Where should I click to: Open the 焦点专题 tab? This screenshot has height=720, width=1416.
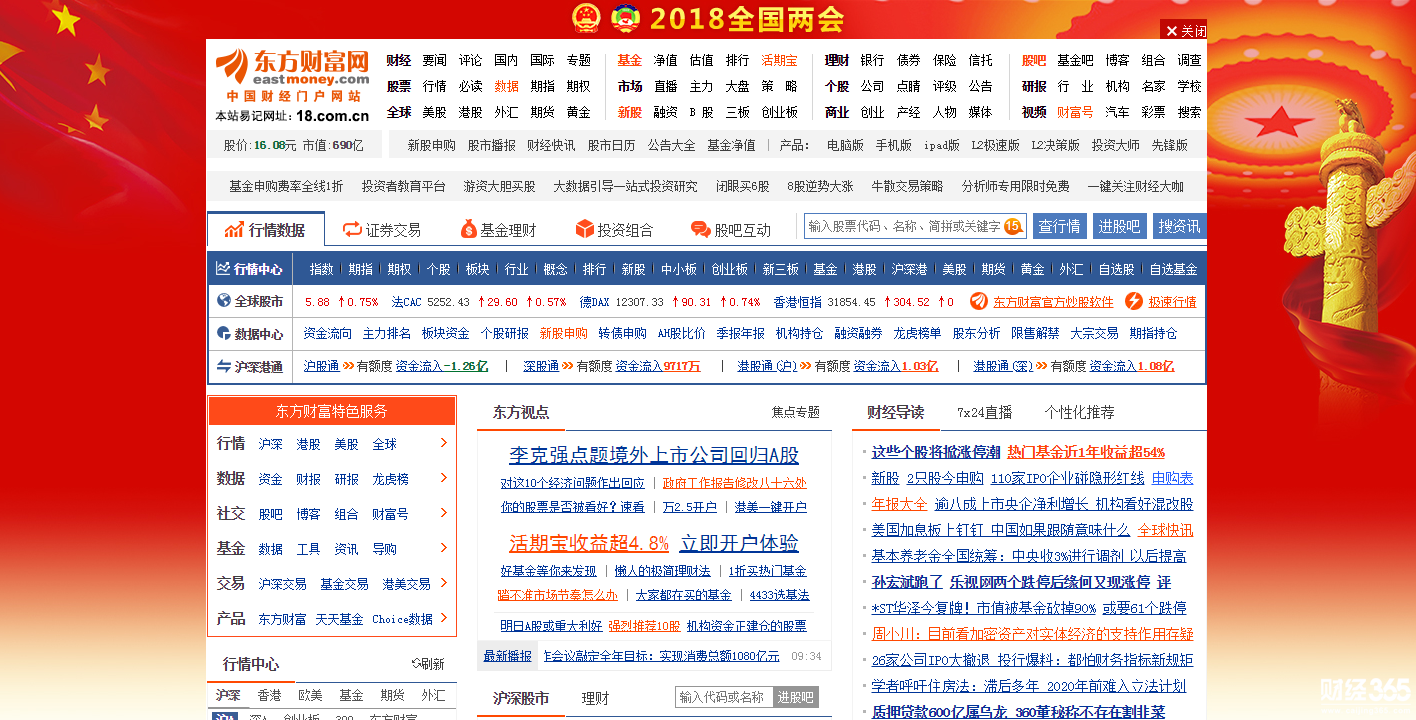[x=795, y=412]
